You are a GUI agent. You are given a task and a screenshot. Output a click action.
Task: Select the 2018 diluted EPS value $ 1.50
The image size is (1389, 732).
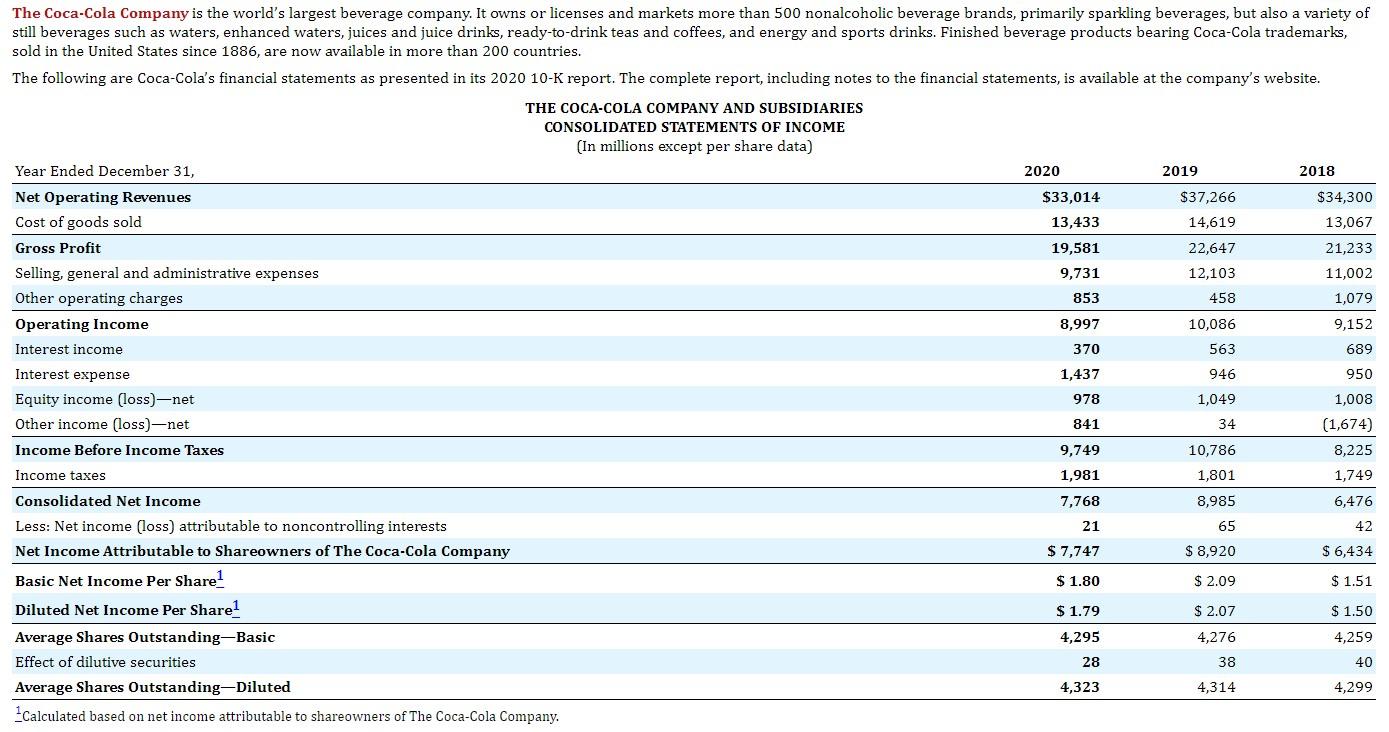click(x=1352, y=610)
